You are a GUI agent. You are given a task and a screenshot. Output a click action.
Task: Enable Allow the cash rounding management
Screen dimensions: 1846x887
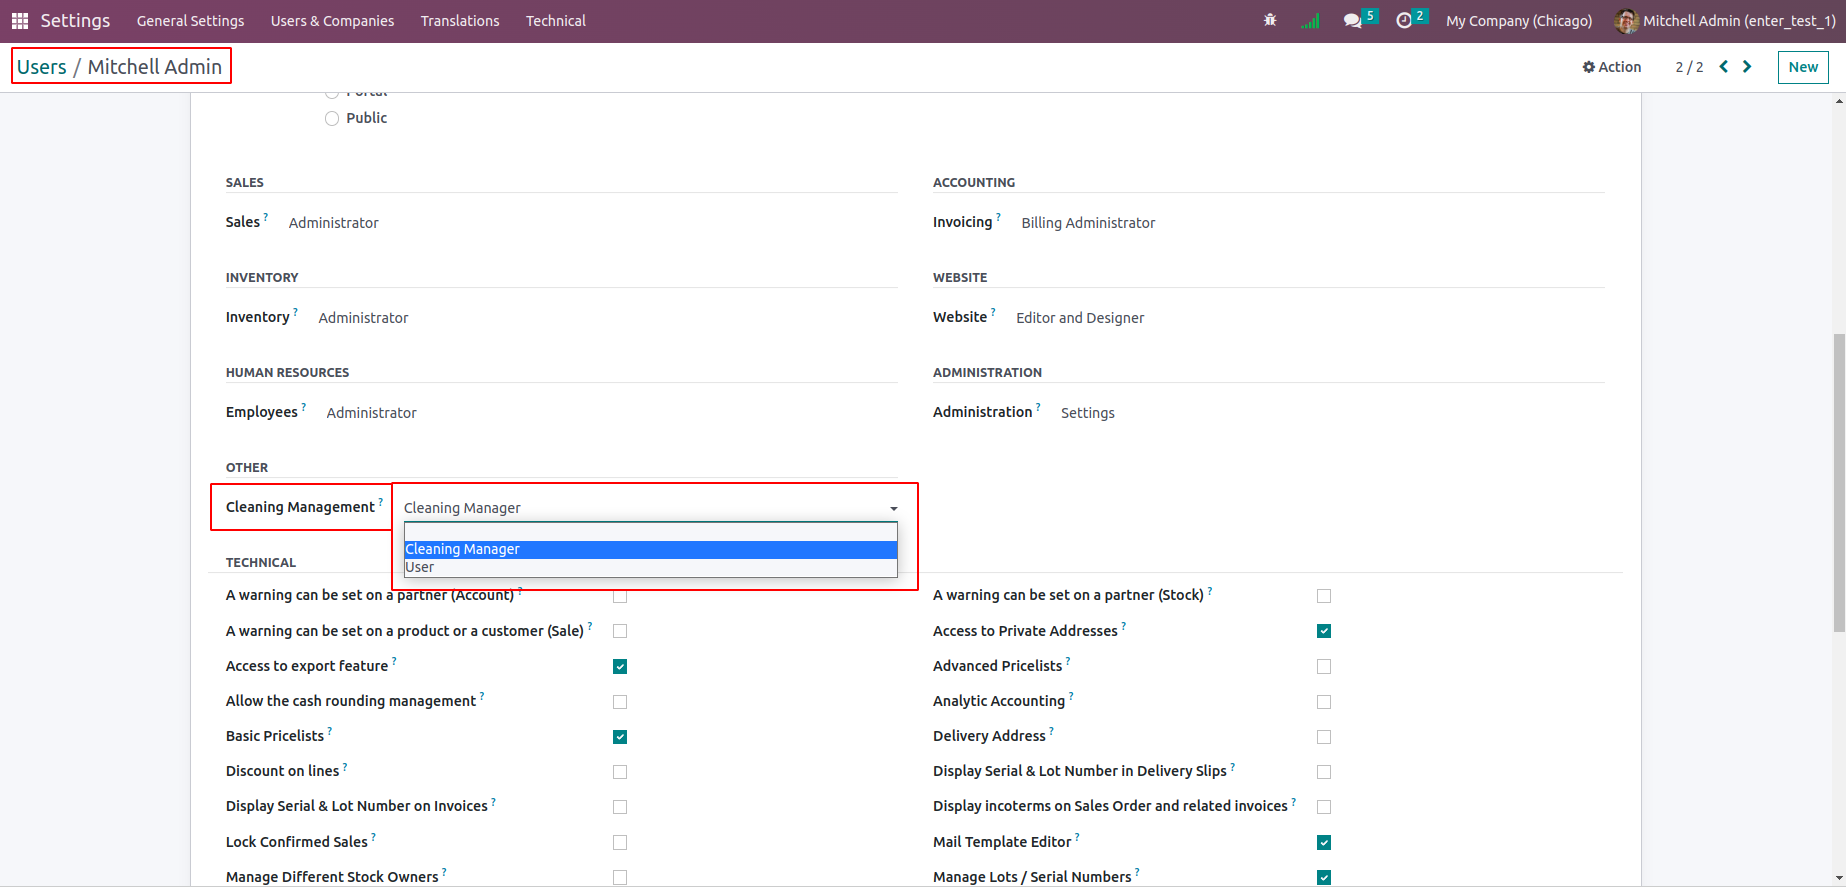(x=620, y=702)
